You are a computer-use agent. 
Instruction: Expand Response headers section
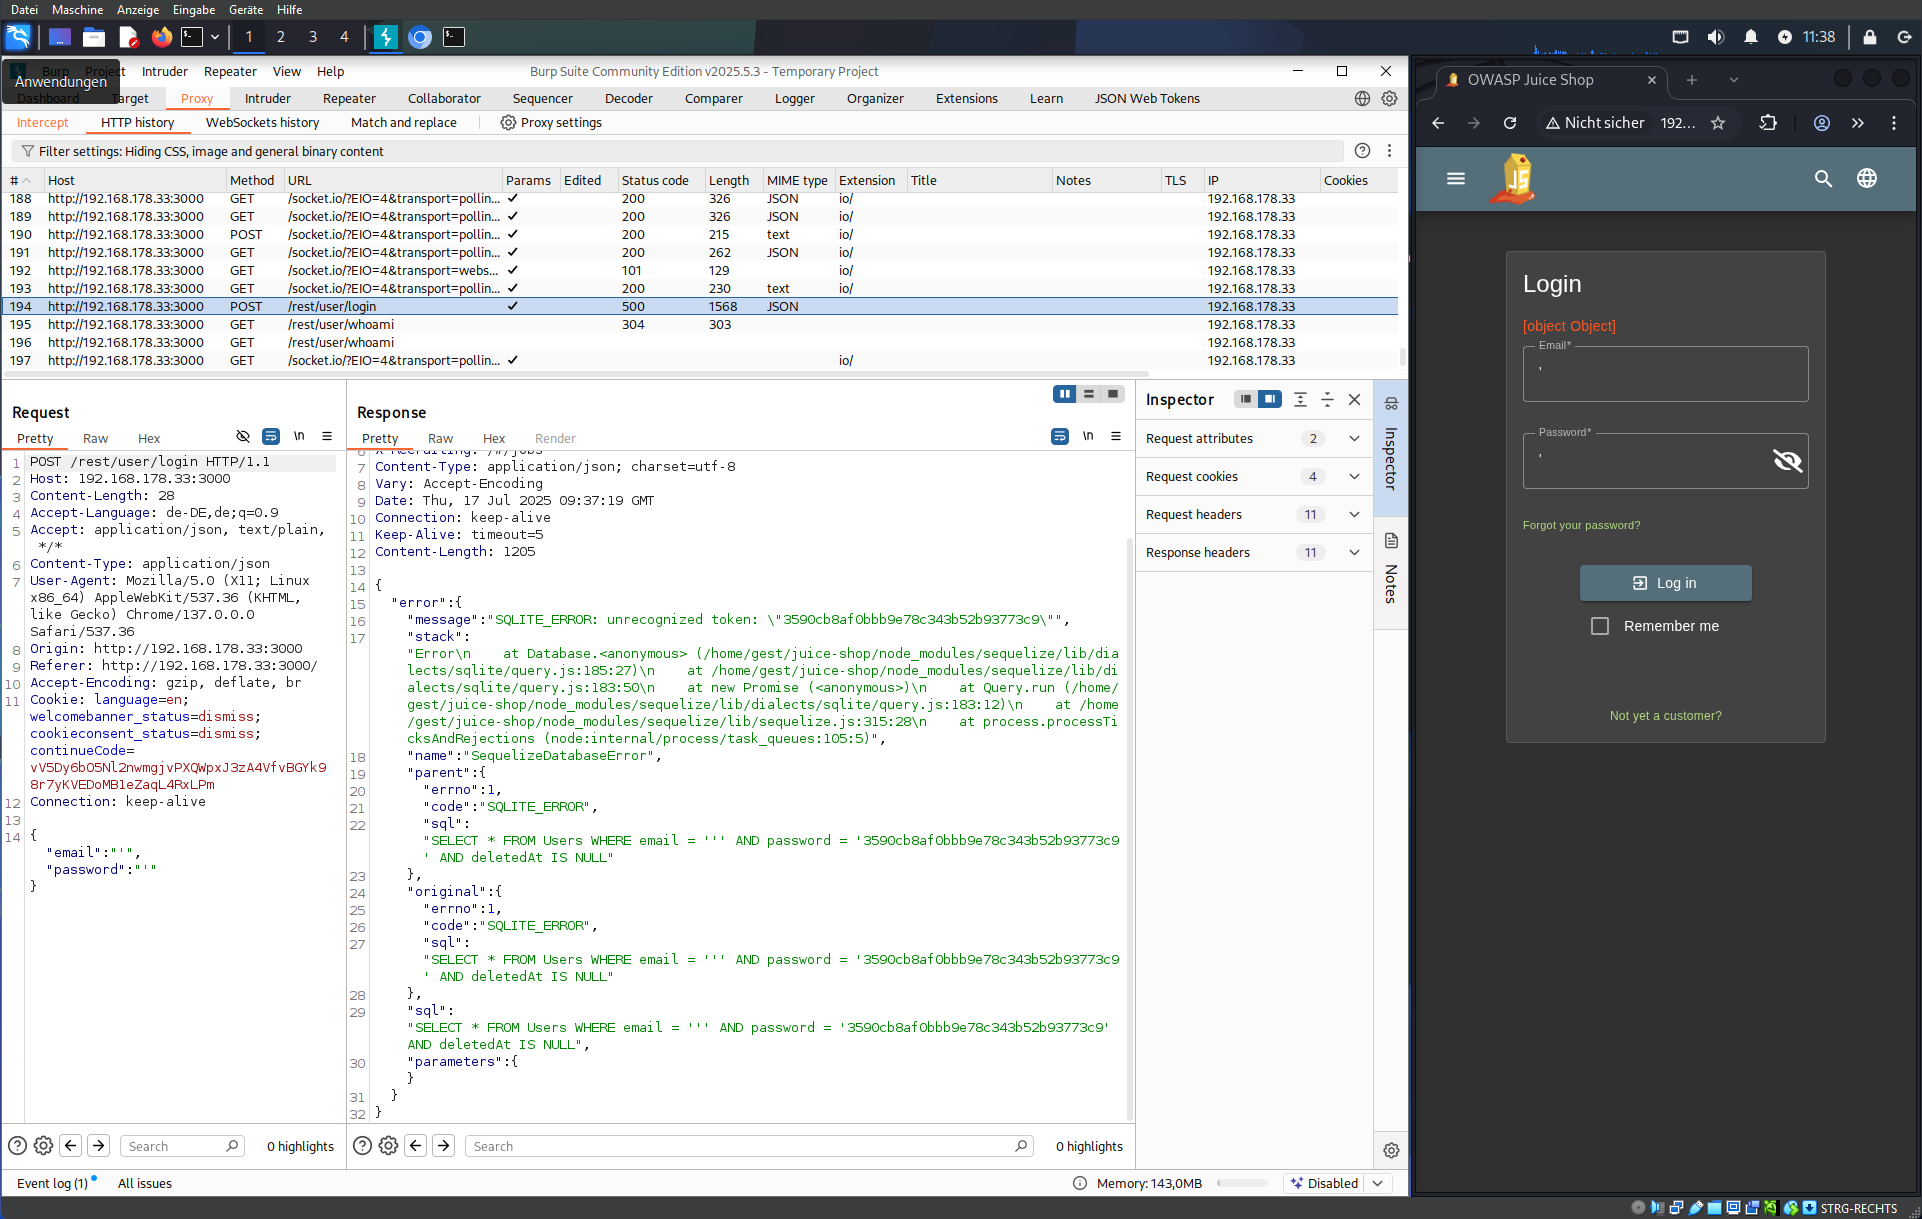[1354, 552]
